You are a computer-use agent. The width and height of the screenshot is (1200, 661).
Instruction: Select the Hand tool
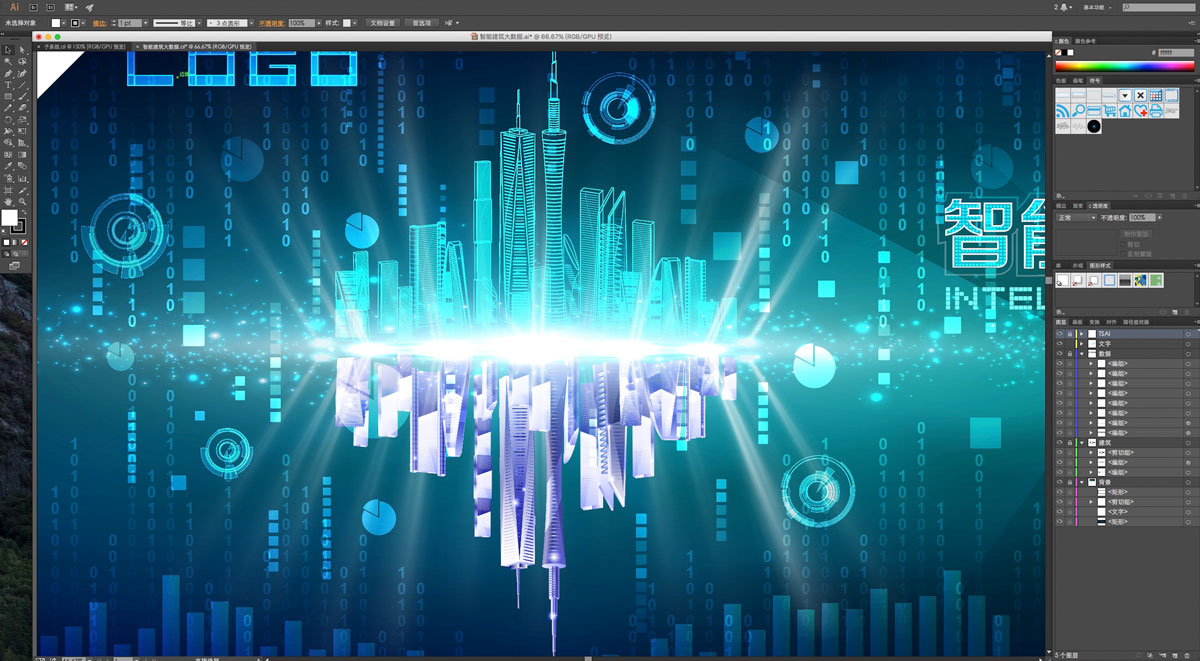coord(8,202)
